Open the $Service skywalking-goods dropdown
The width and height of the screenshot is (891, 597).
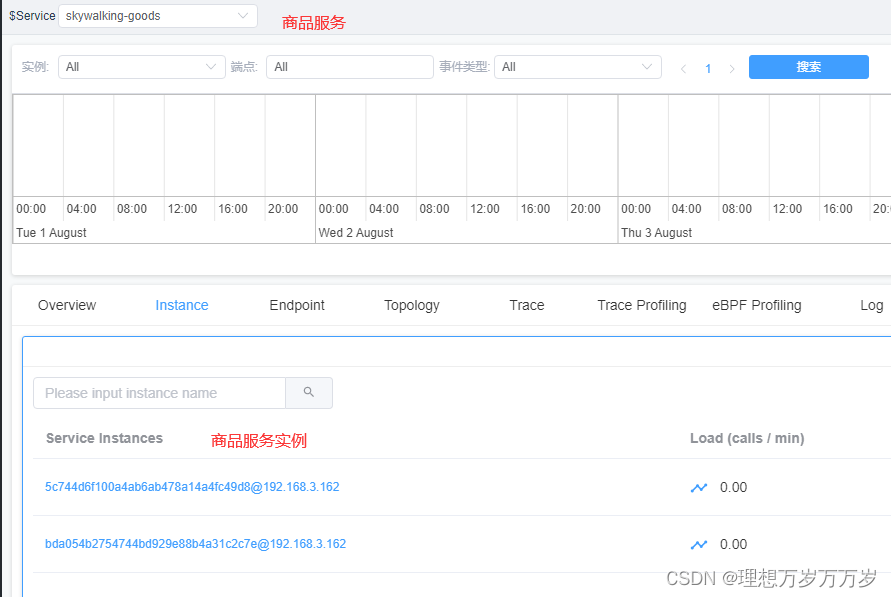click(157, 16)
